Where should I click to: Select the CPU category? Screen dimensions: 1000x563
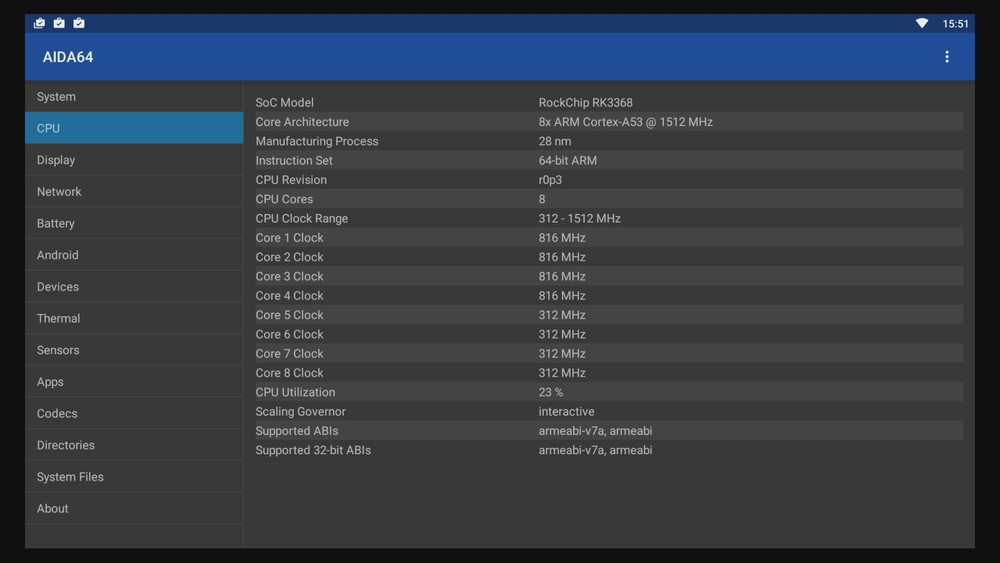[133, 128]
